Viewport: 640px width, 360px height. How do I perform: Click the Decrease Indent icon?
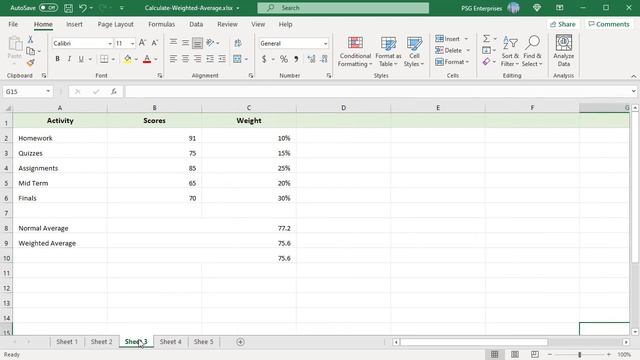click(x=210, y=59)
